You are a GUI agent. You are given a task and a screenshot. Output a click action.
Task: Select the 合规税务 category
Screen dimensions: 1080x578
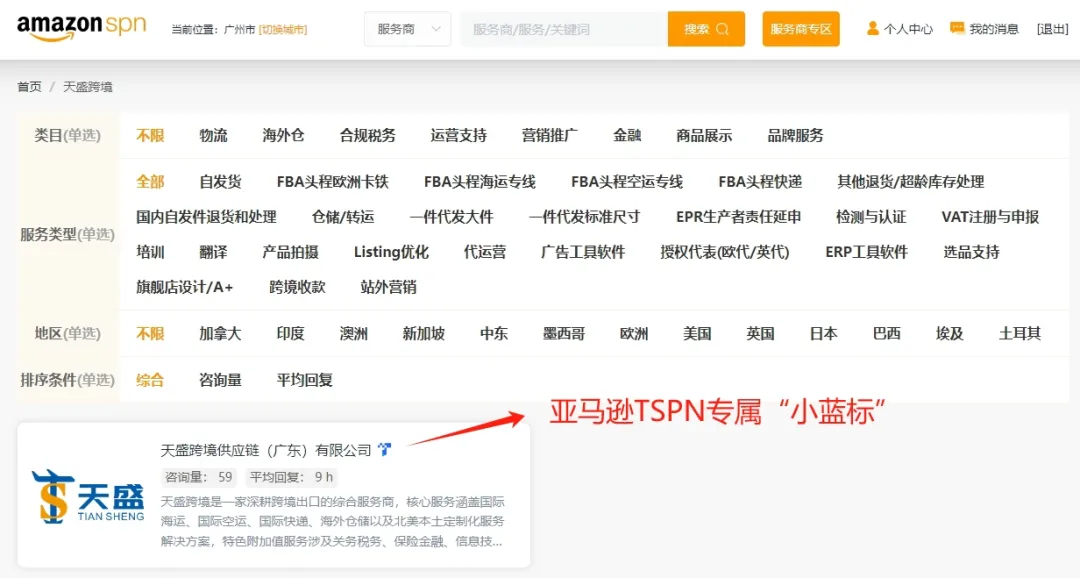pyautogui.click(x=368, y=136)
